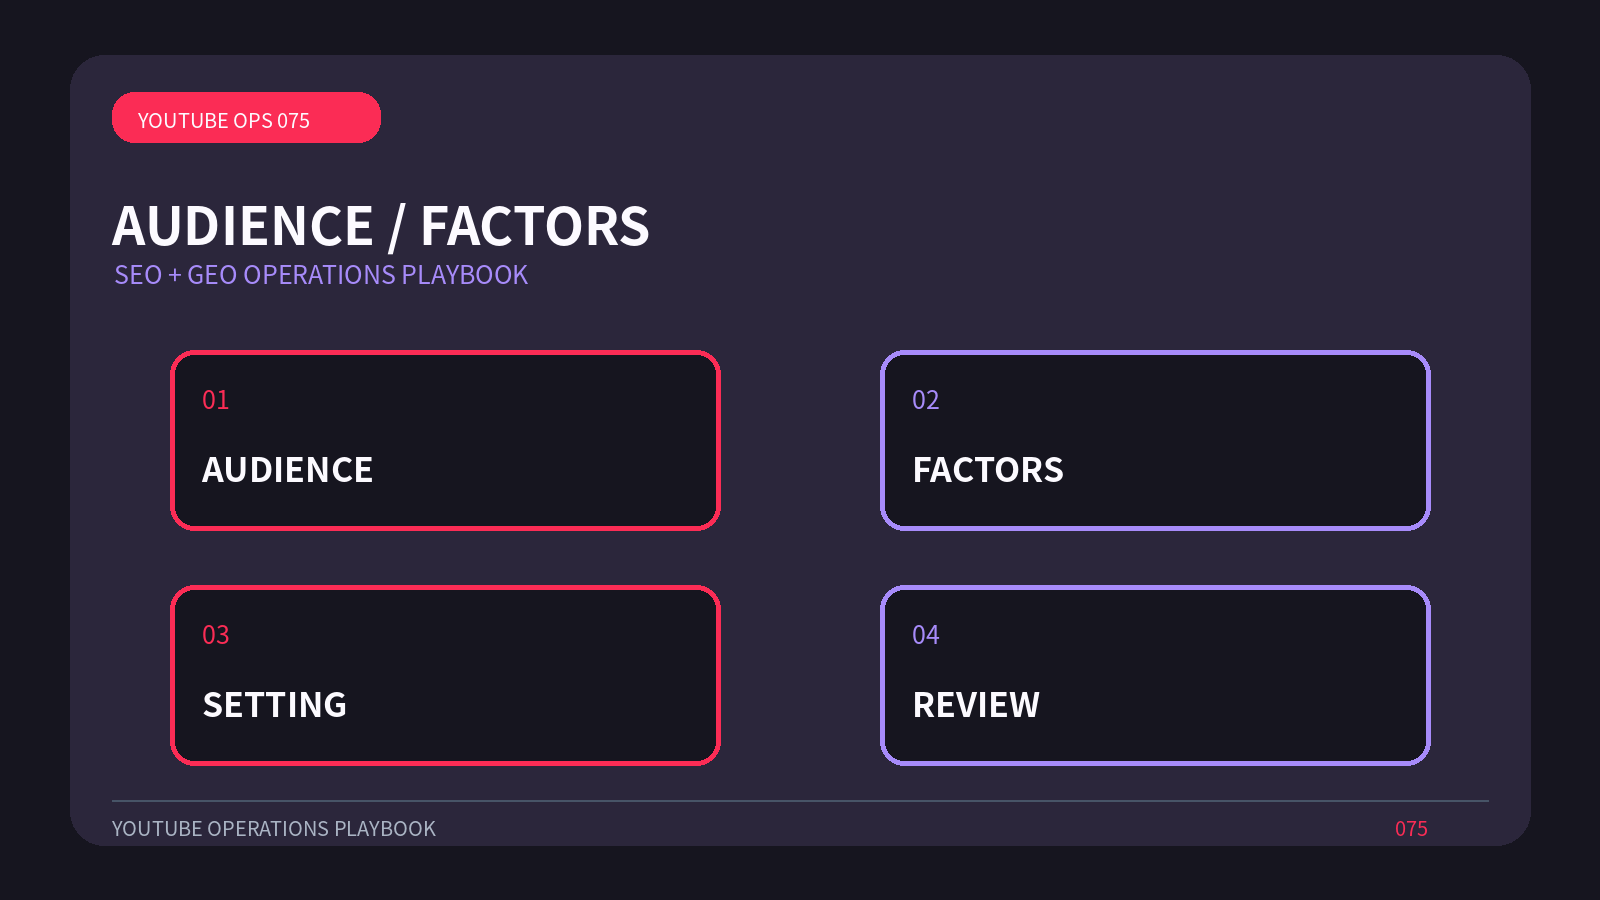Click the number 02 label

926,400
